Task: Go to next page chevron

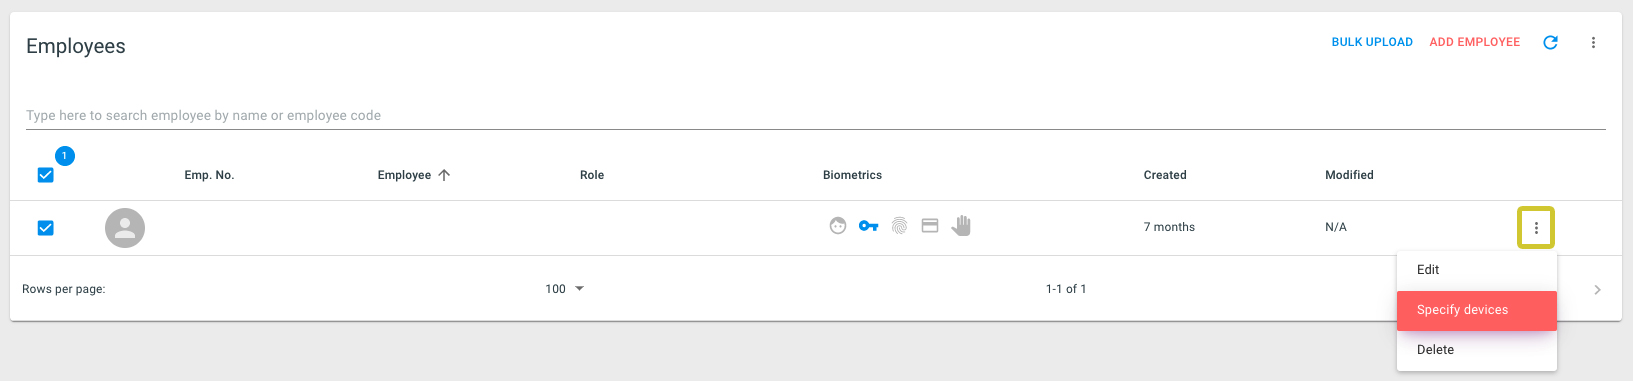Action: coord(1597,289)
